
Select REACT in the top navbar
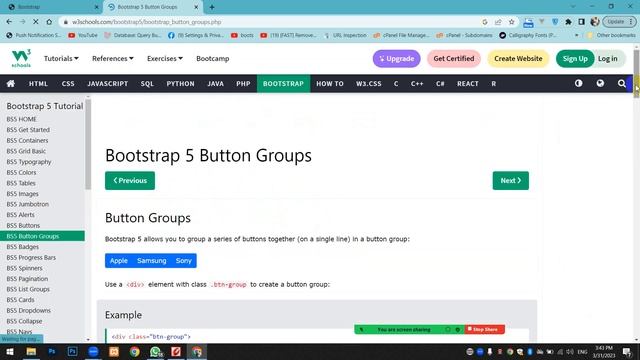(x=468, y=84)
